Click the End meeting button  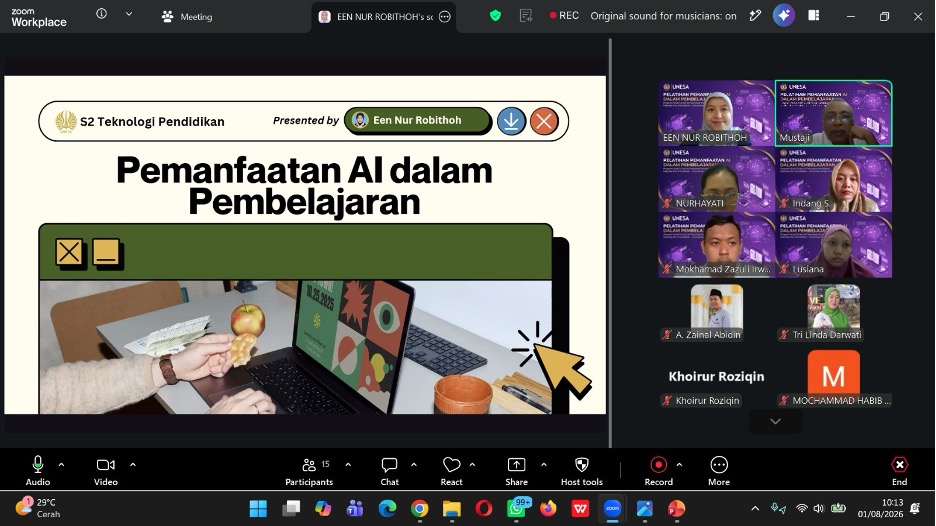[x=899, y=470]
